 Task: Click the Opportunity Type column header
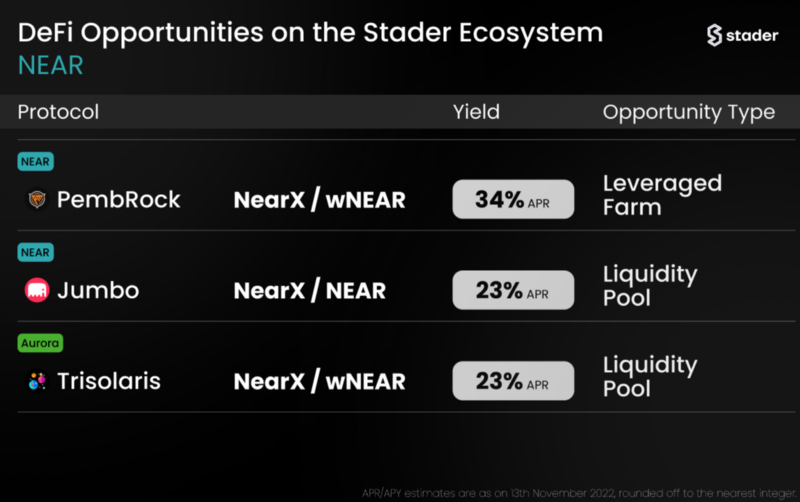point(689,113)
